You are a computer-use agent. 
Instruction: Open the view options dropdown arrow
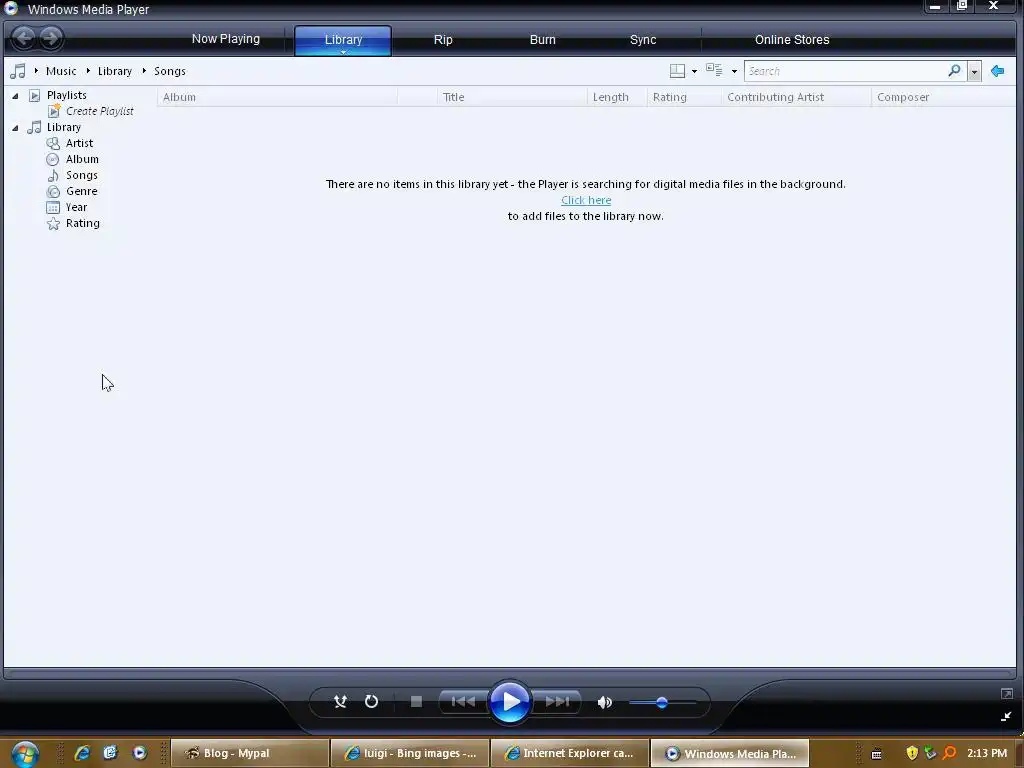[x=734, y=71]
